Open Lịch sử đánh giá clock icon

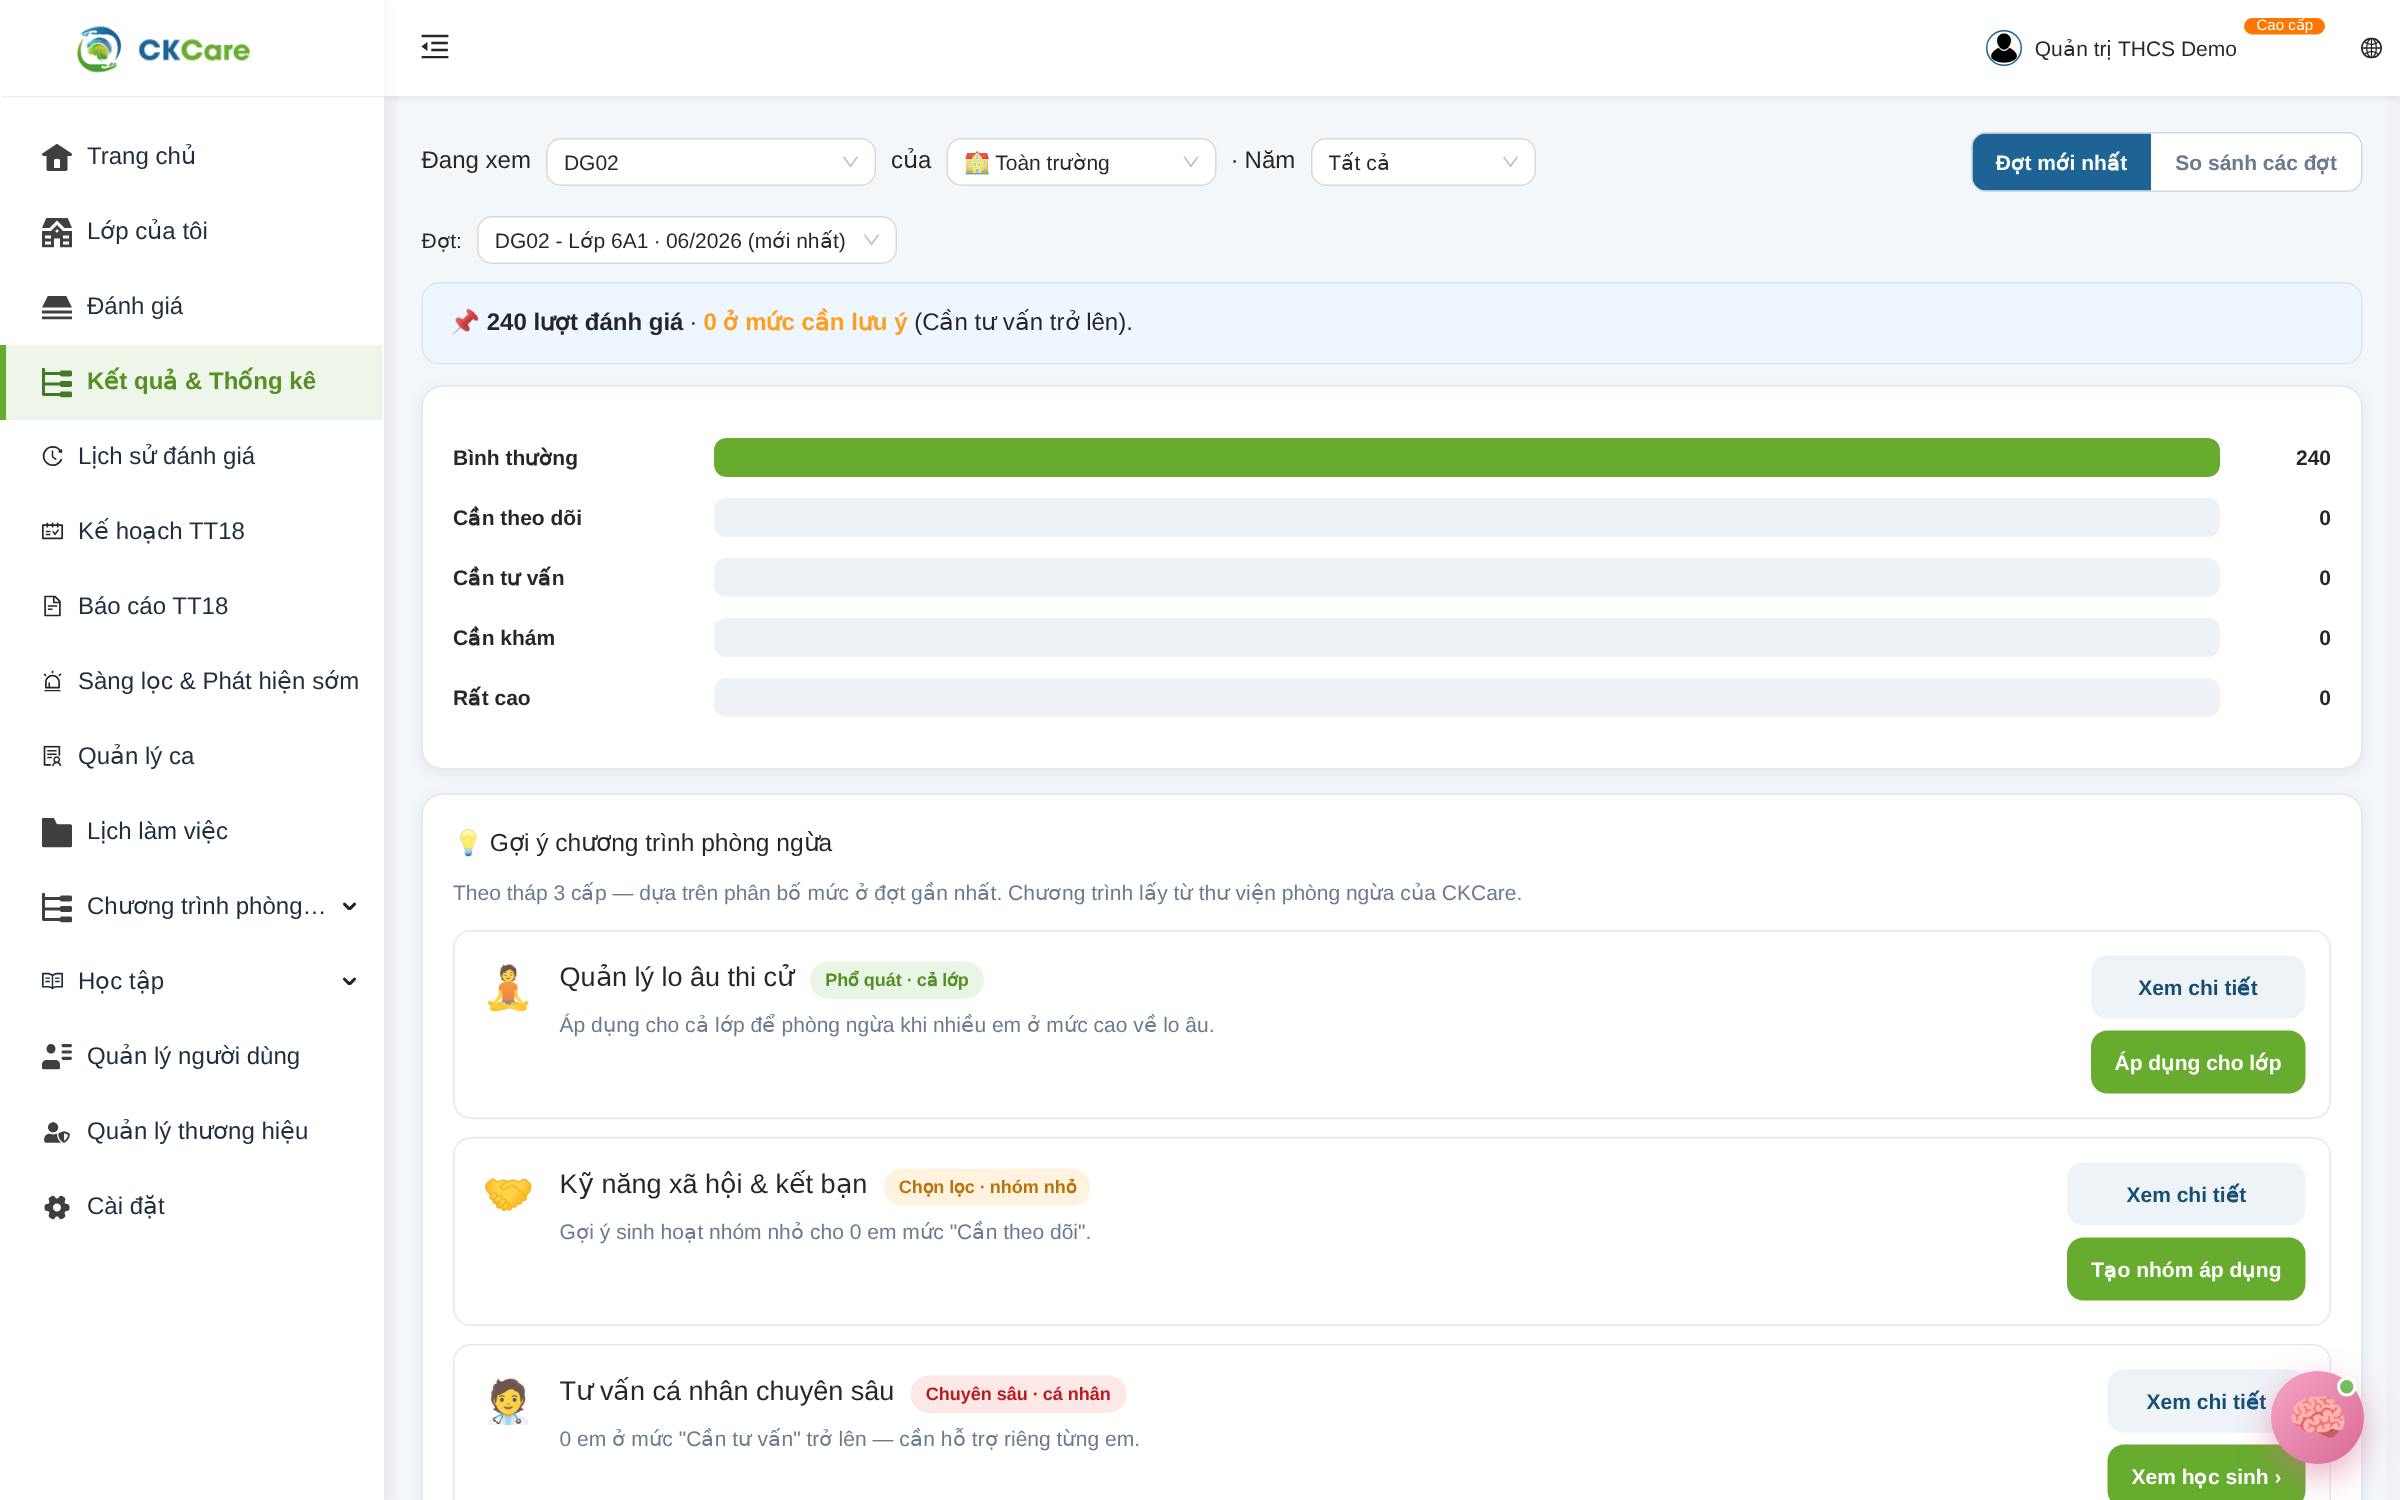click(x=53, y=456)
